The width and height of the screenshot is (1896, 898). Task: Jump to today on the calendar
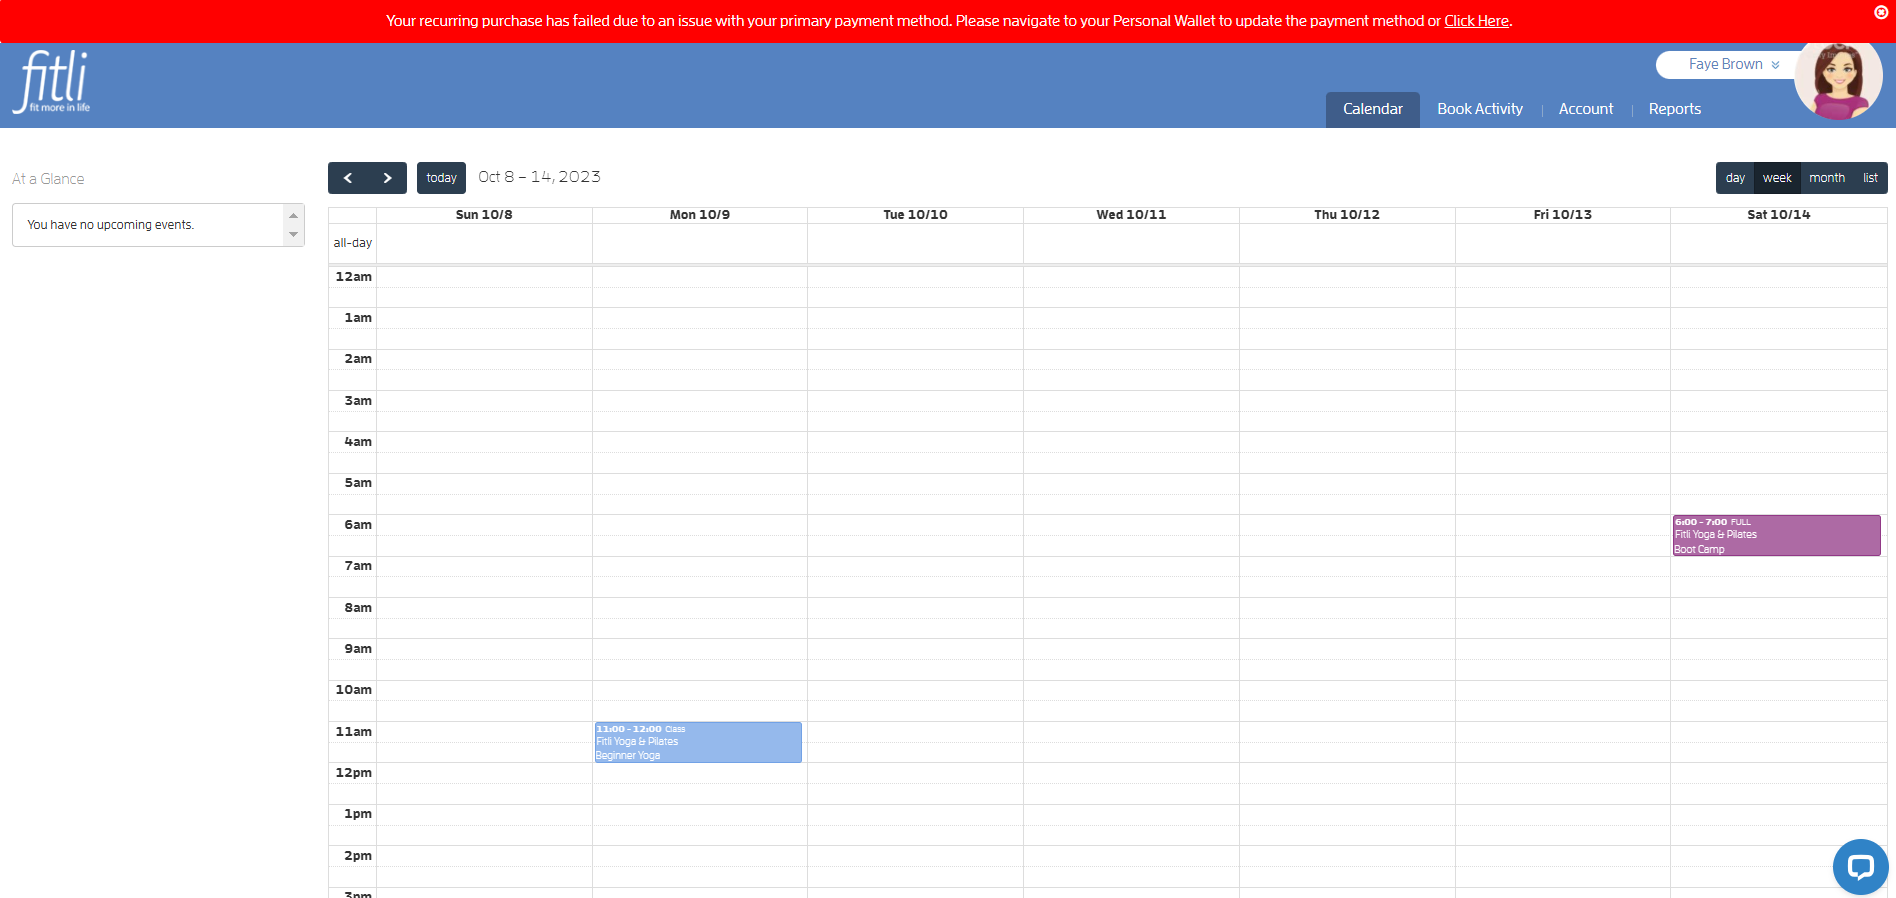coord(441,178)
